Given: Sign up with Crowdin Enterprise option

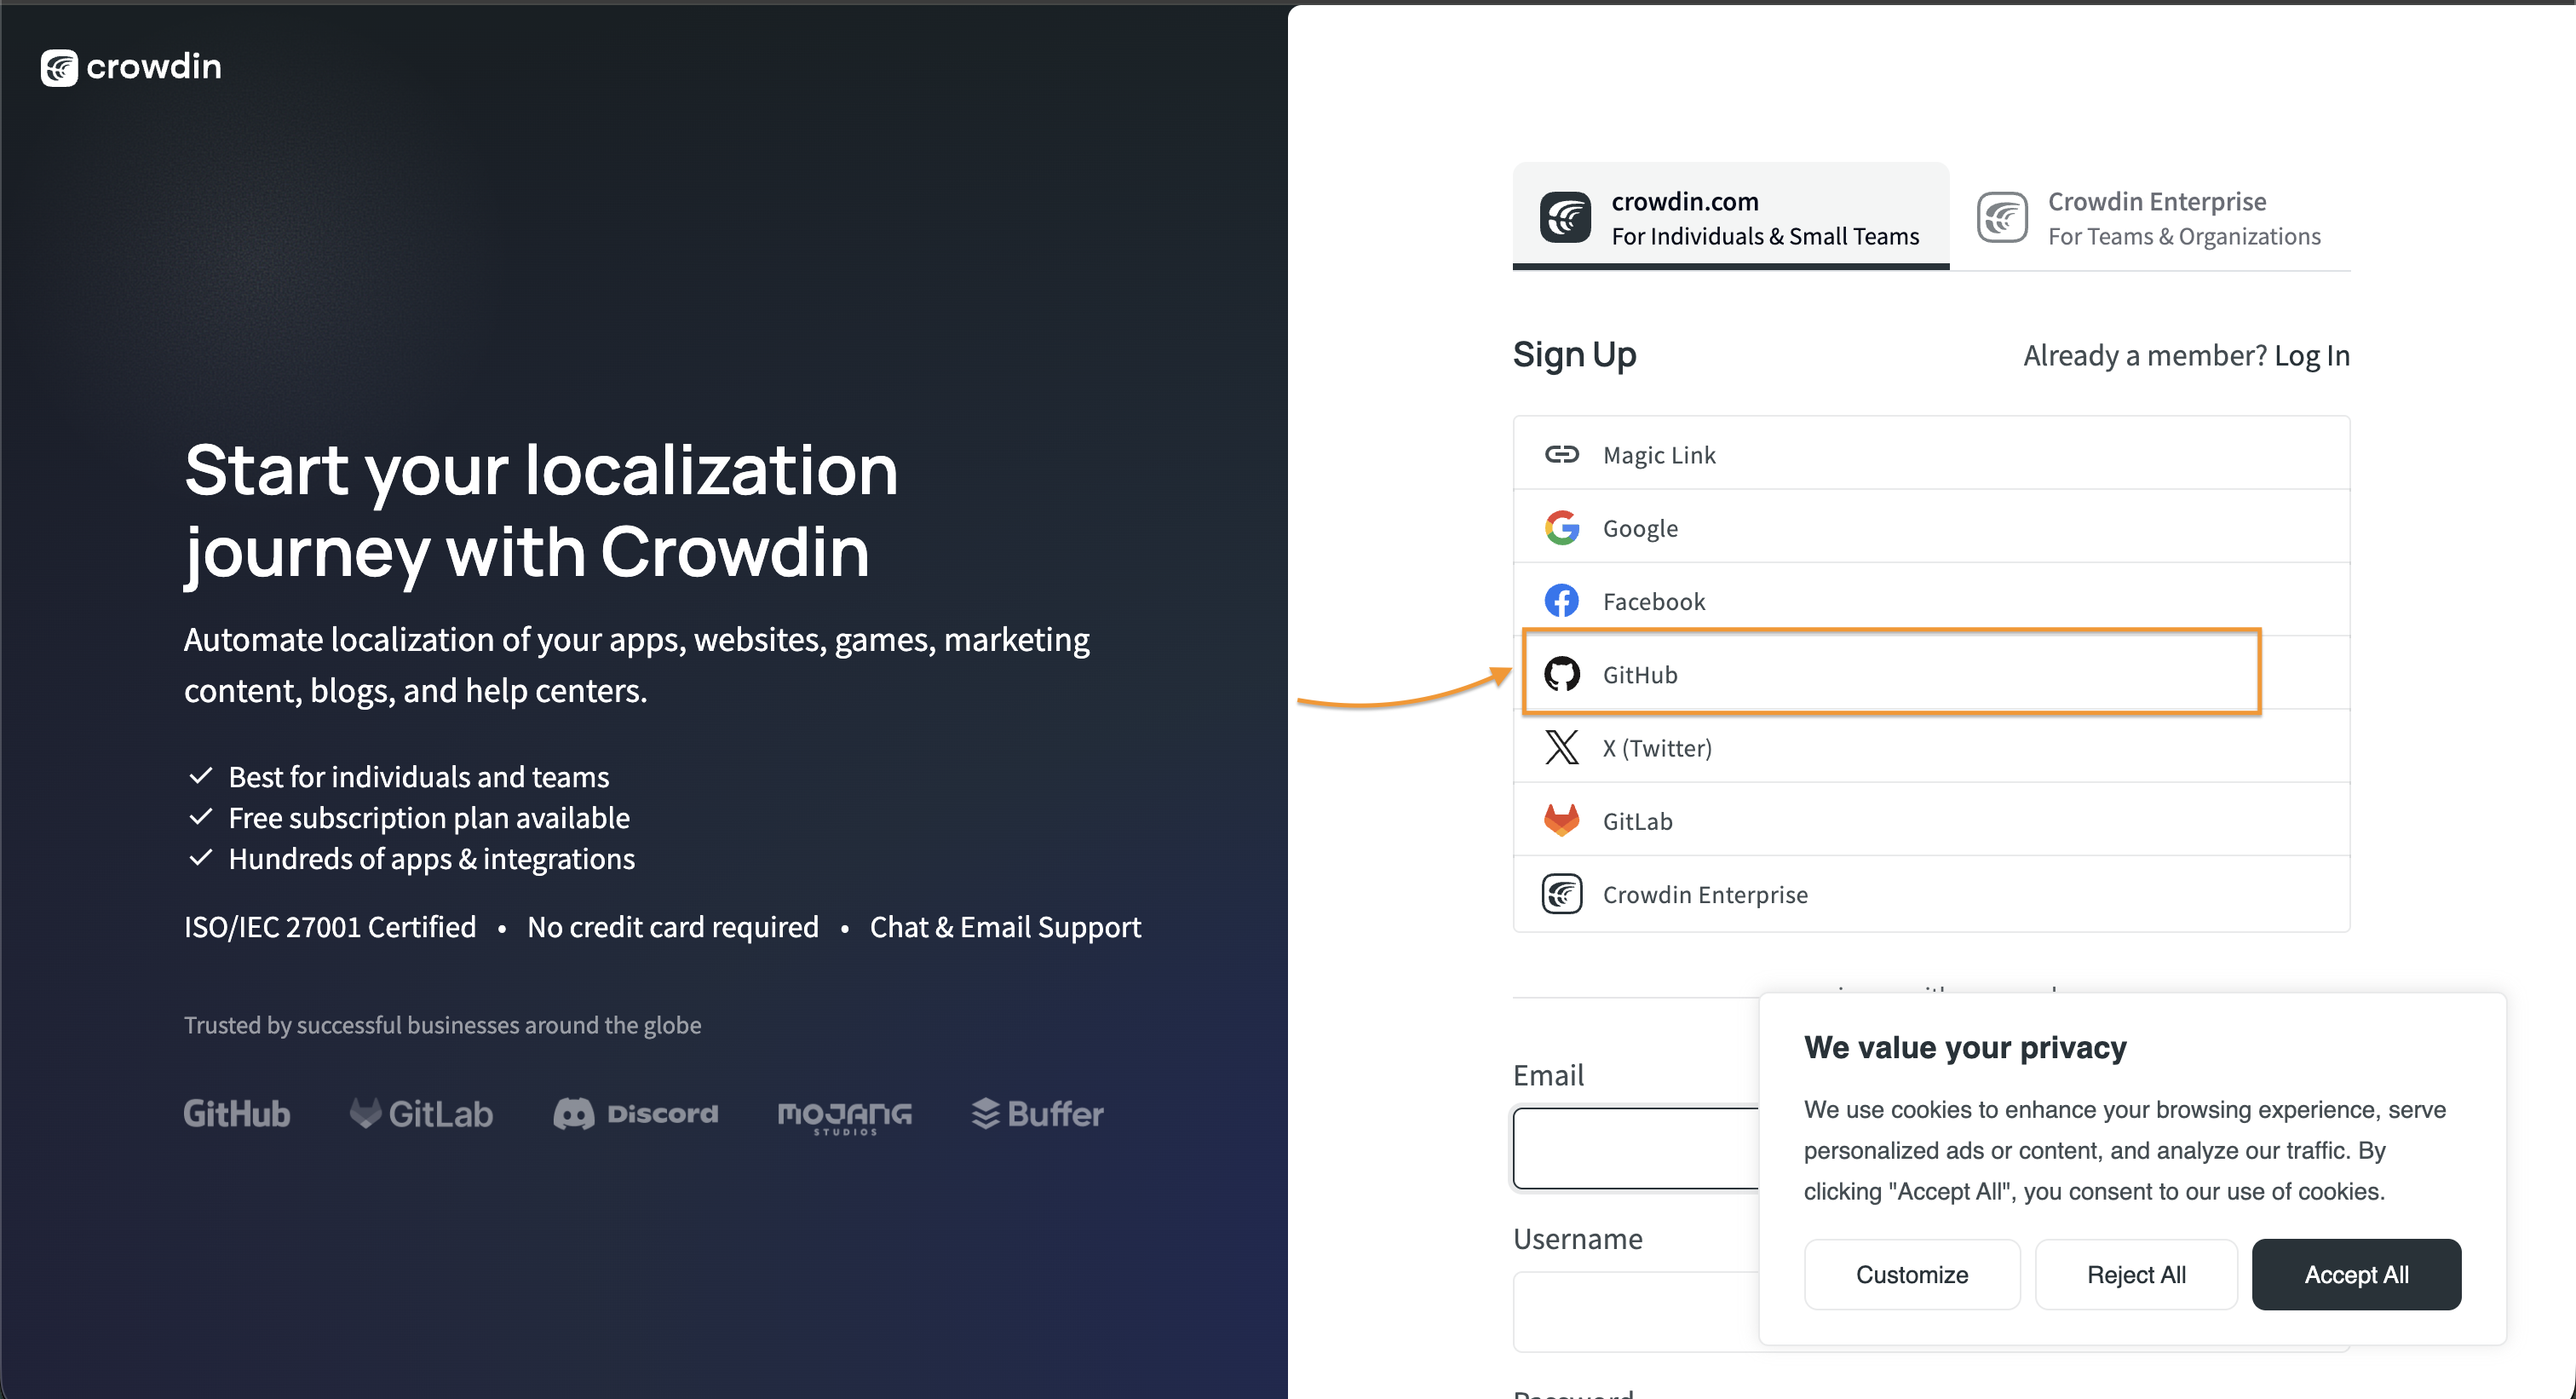Looking at the screenshot, I should (x=1931, y=893).
